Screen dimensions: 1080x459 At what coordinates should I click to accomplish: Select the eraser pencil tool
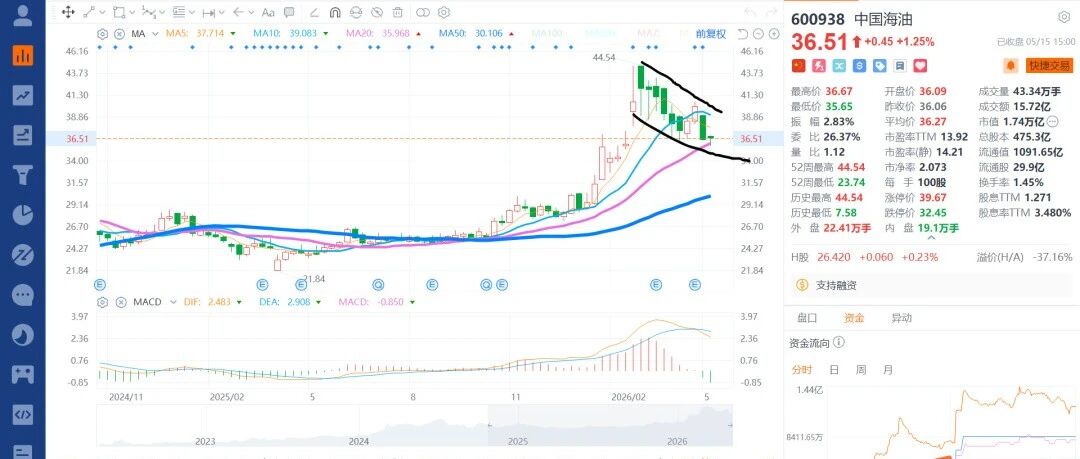[314, 12]
